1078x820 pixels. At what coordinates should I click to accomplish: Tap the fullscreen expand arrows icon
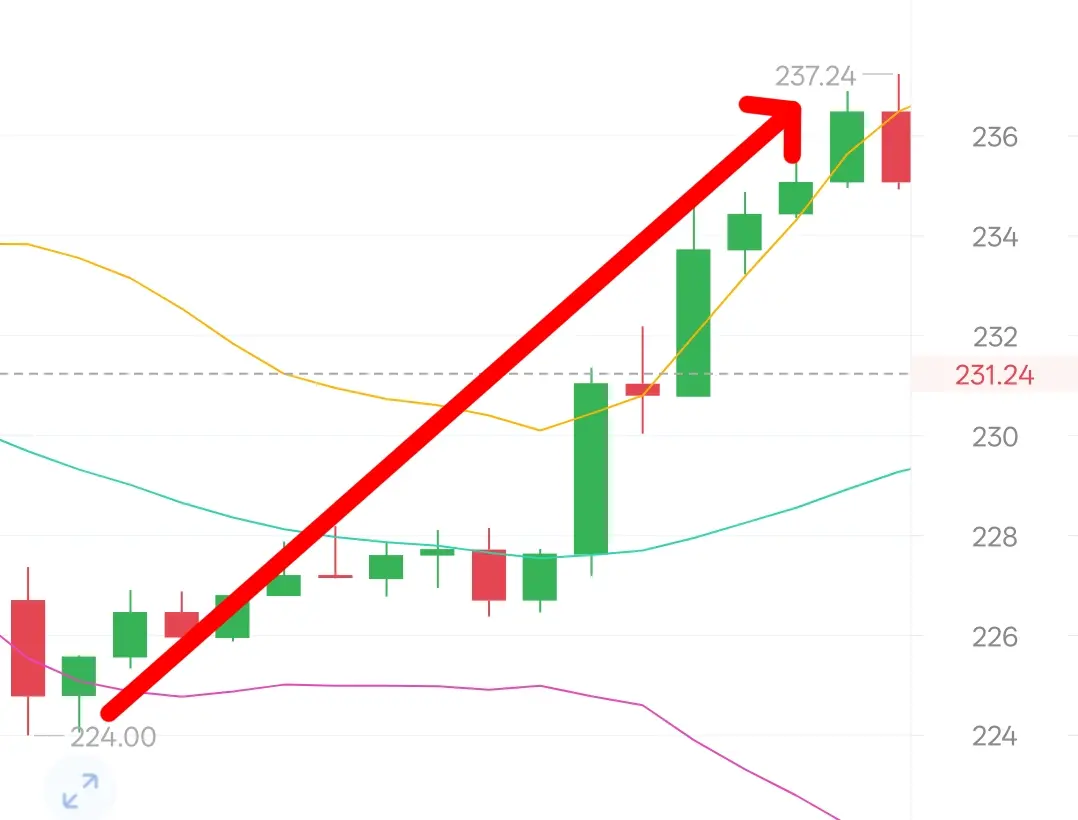(80, 790)
